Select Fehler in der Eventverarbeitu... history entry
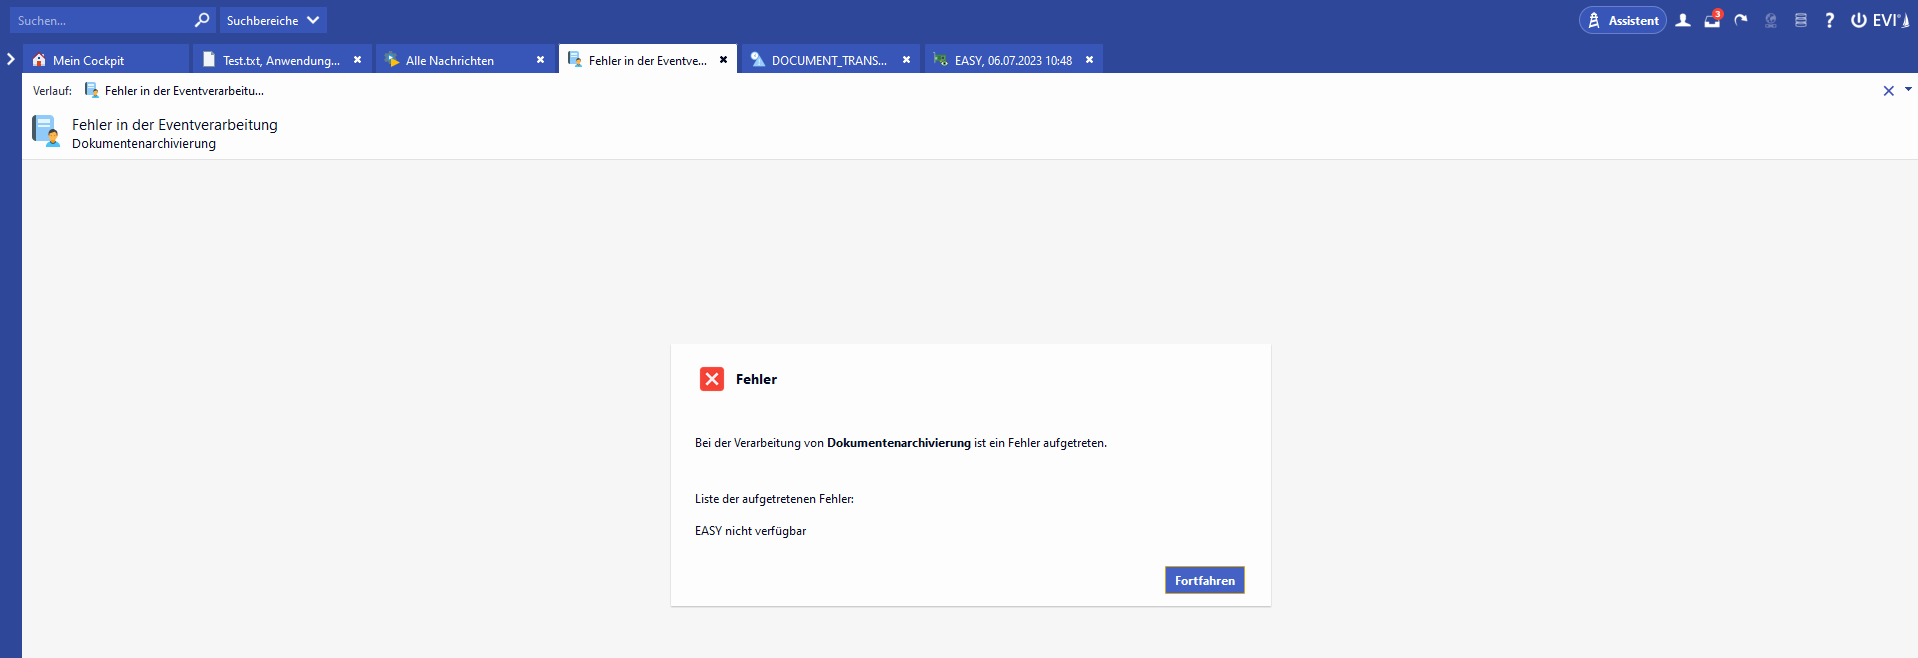The width and height of the screenshot is (1918, 658). pyautogui.click(x=183, y=91)
